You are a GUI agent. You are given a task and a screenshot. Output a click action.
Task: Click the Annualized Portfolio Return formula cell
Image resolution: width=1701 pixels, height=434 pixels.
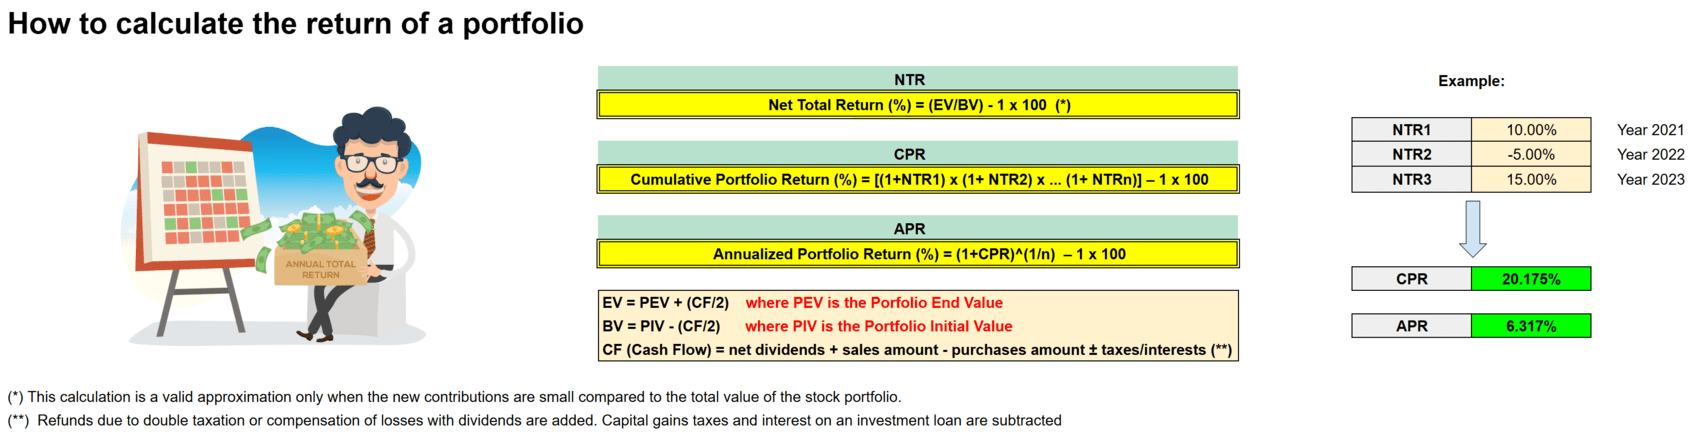[917, 254]
